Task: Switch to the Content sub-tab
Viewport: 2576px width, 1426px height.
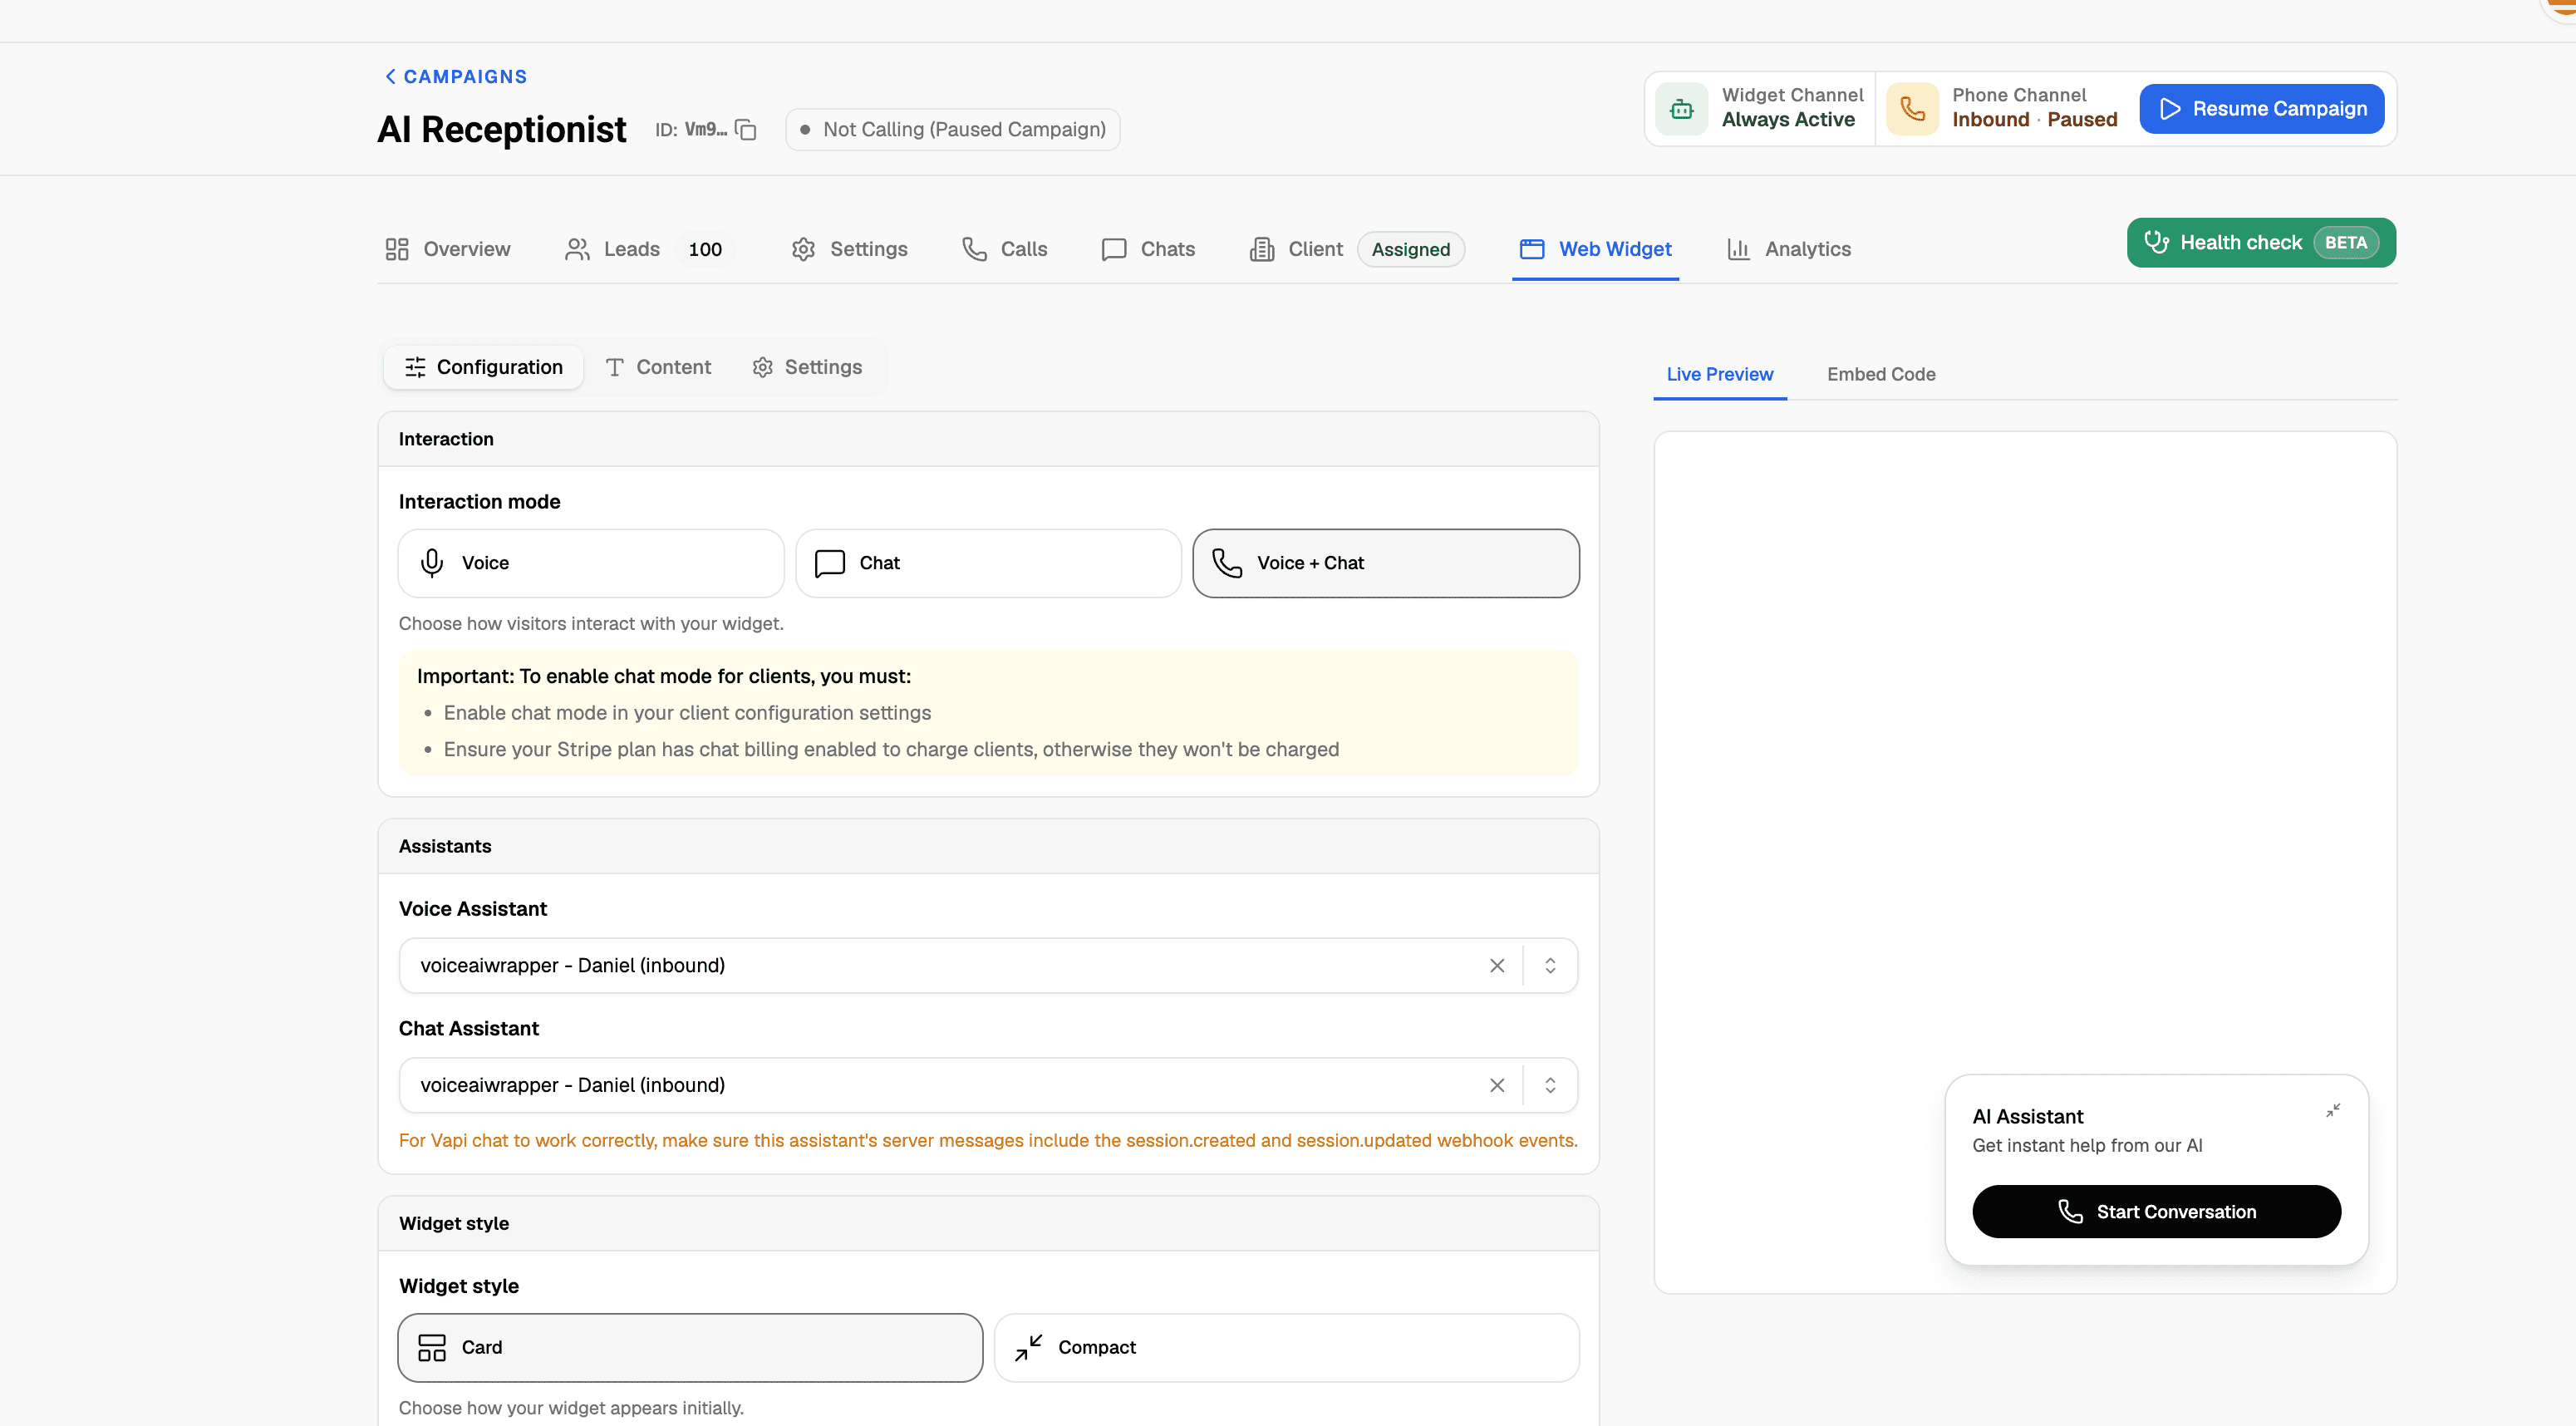Action: 658,367
